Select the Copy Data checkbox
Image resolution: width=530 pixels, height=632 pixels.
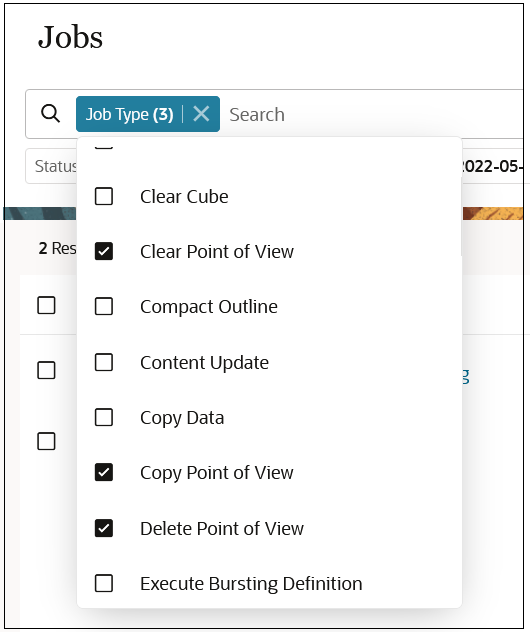[104, 418]
